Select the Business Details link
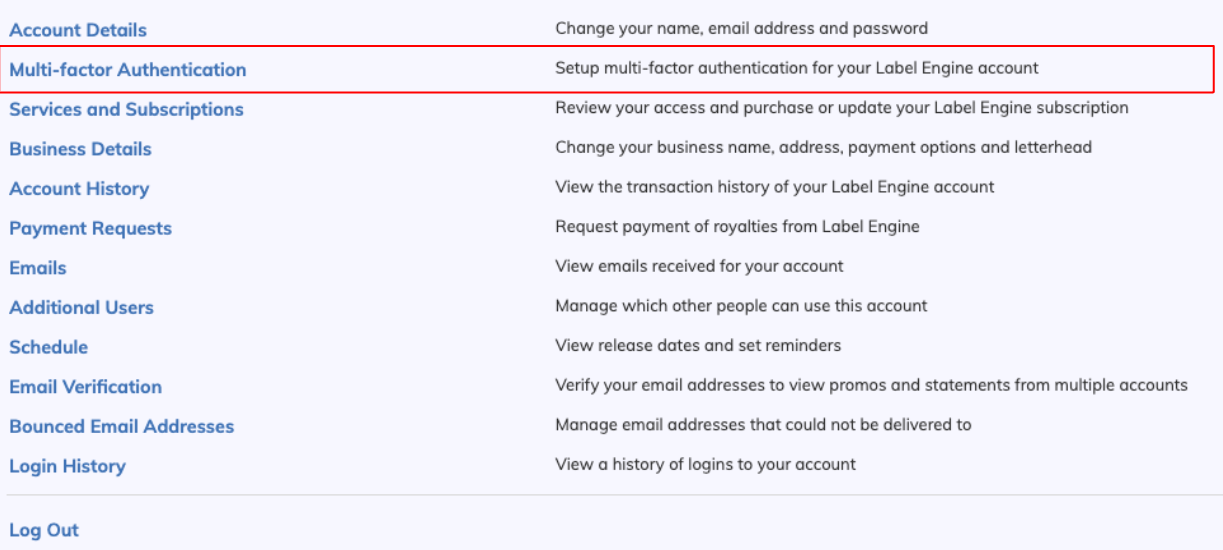Screen dimensions: 1223x550 click(x=81, y=149)
